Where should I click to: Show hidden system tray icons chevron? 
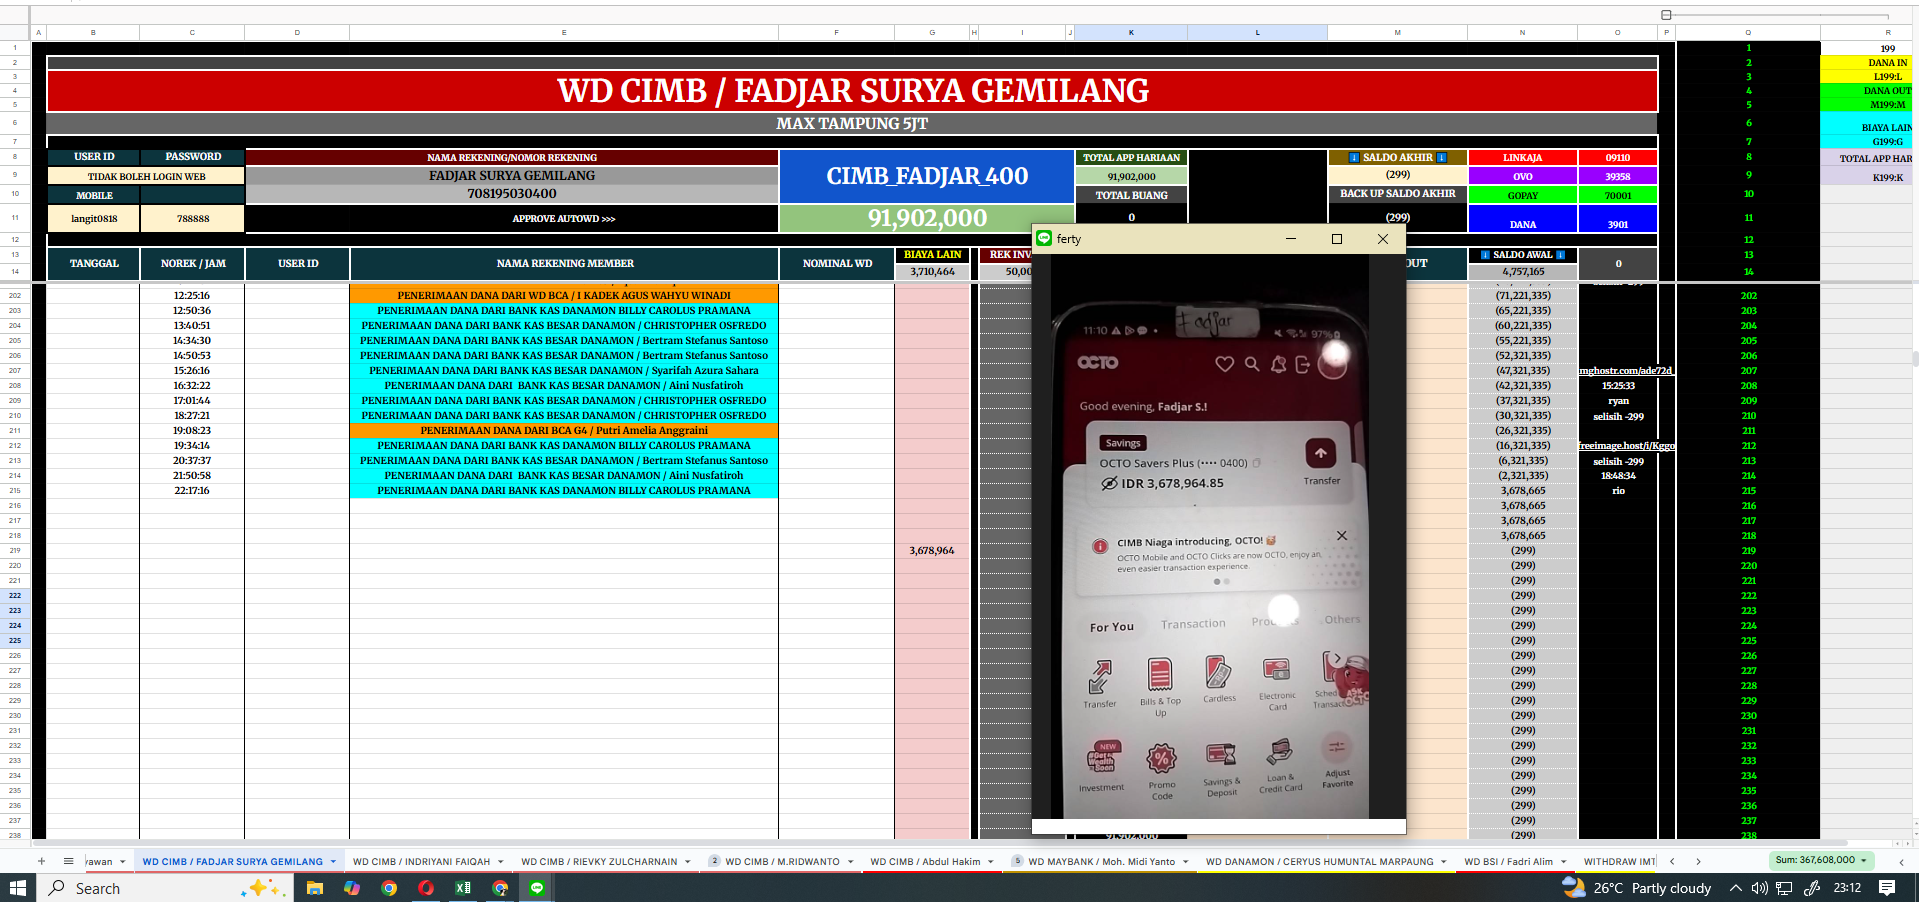(x=1735, y=888)
